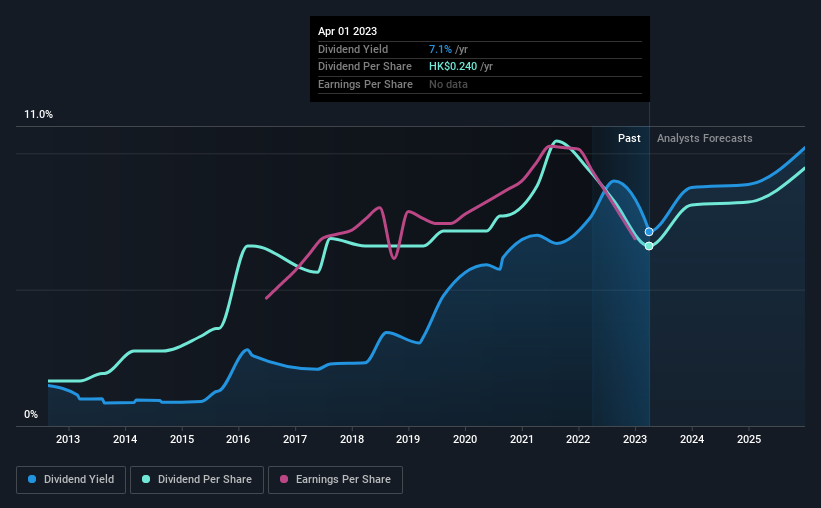Screen dimensions: 821x508
Task: Click the 2022 x-axis label
Action: point(578,439)
